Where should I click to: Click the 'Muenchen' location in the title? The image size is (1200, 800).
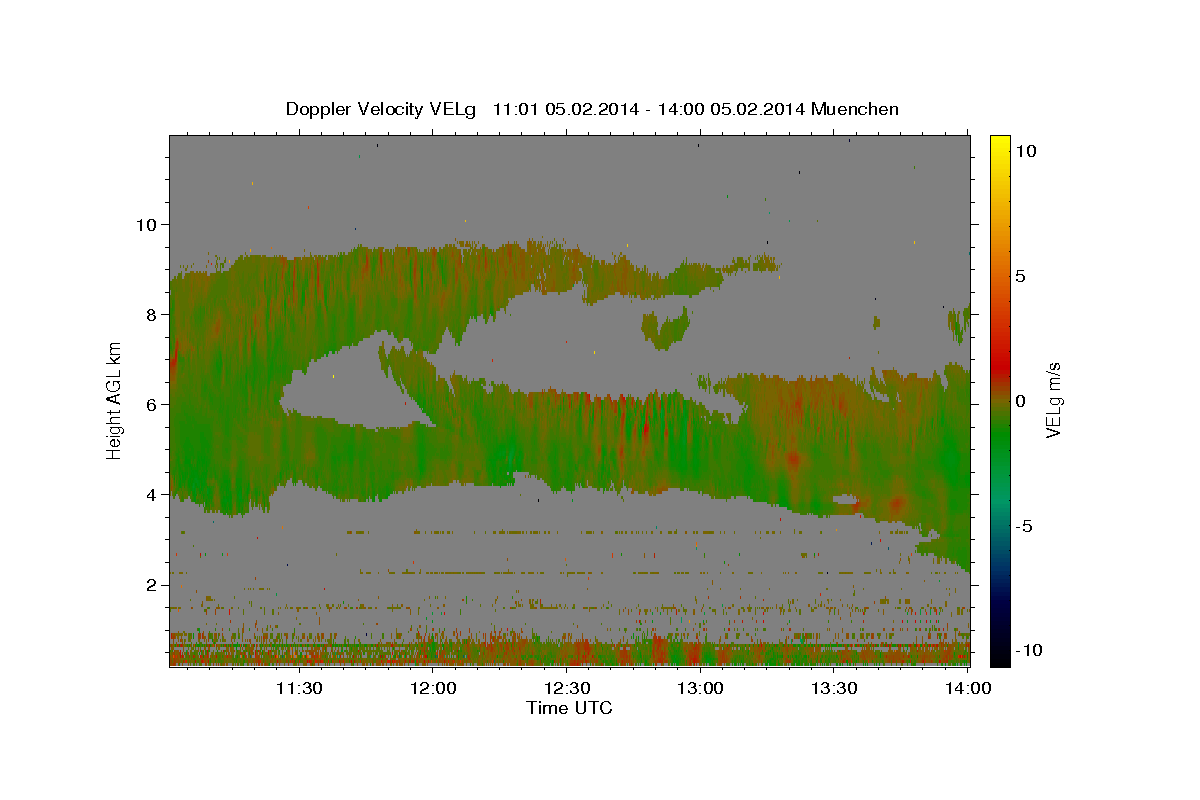[x=855, y=109]
